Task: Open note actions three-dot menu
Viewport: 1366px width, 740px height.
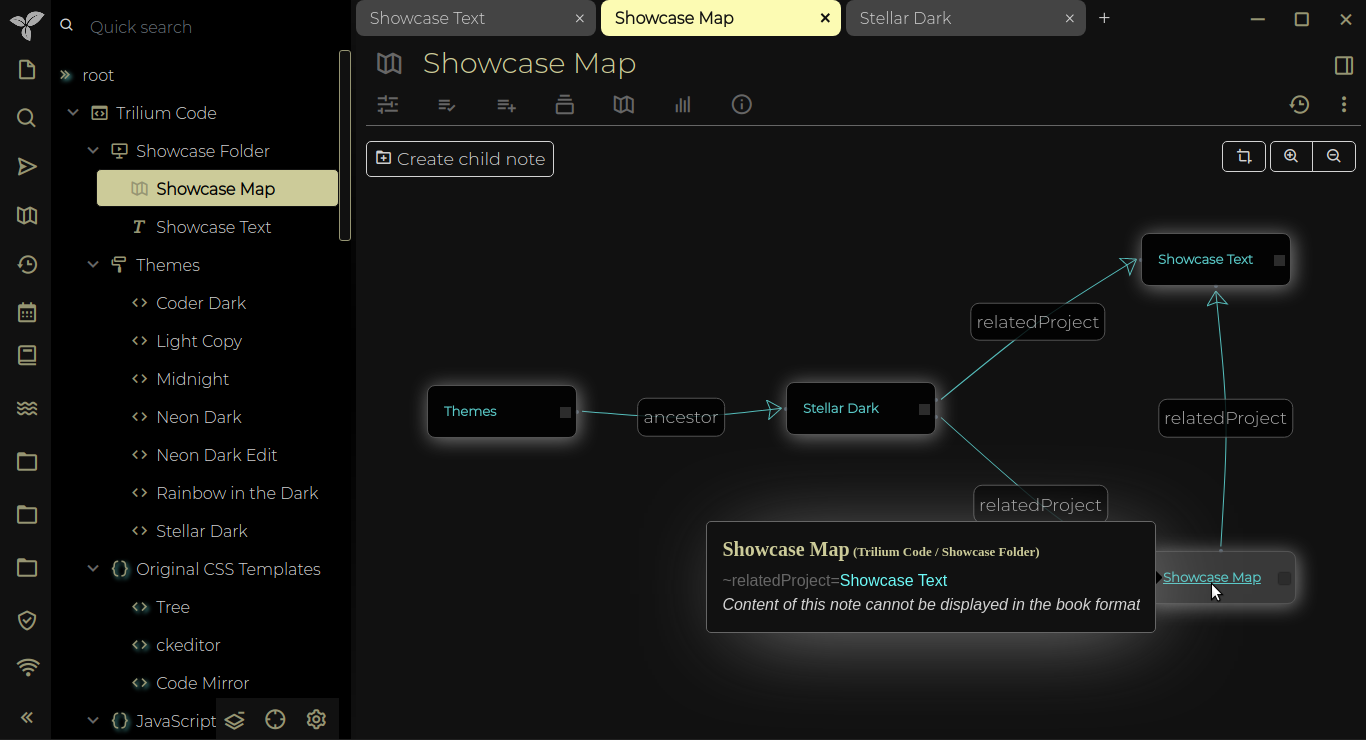Action: click(1344, 104)
